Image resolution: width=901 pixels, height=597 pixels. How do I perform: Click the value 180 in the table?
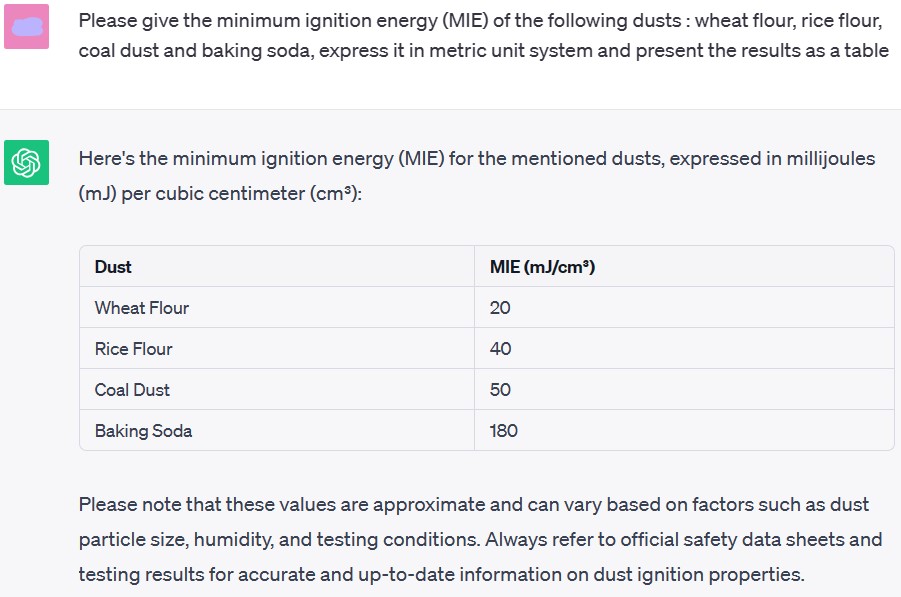point(504,431)
